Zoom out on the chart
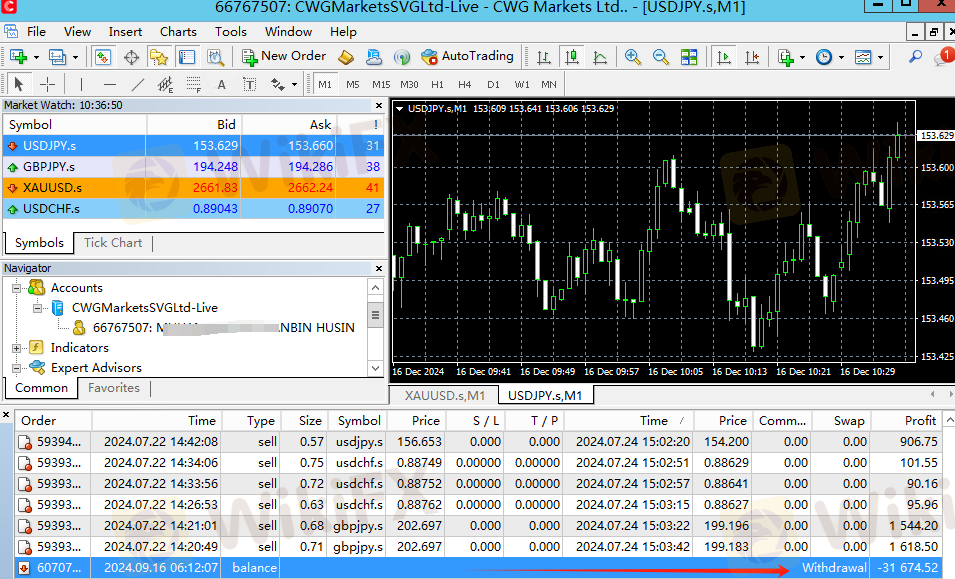The image size is (955, 579). coord(661,57)
